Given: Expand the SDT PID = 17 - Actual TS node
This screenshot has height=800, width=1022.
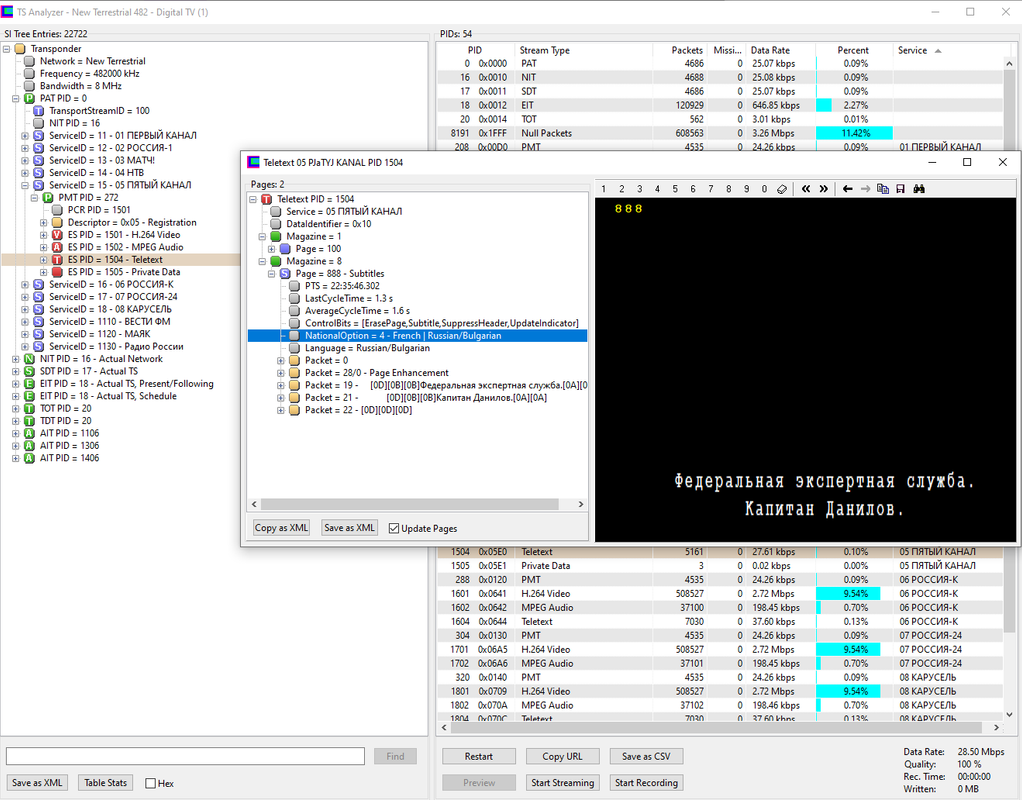Looking at the screenshot, I should pyautogui.click(x=16, y=371).
